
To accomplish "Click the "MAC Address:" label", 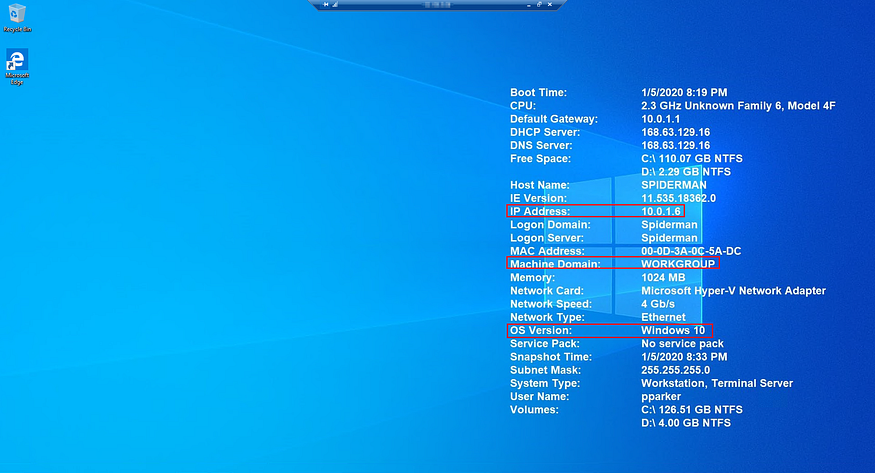I will (547, 251).
